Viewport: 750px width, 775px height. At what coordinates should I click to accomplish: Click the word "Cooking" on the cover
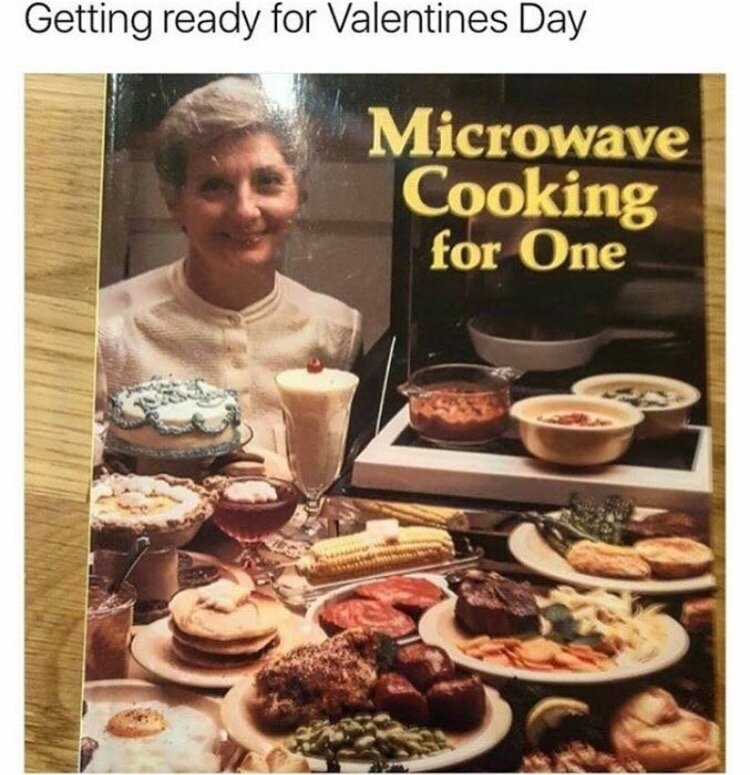530,196
